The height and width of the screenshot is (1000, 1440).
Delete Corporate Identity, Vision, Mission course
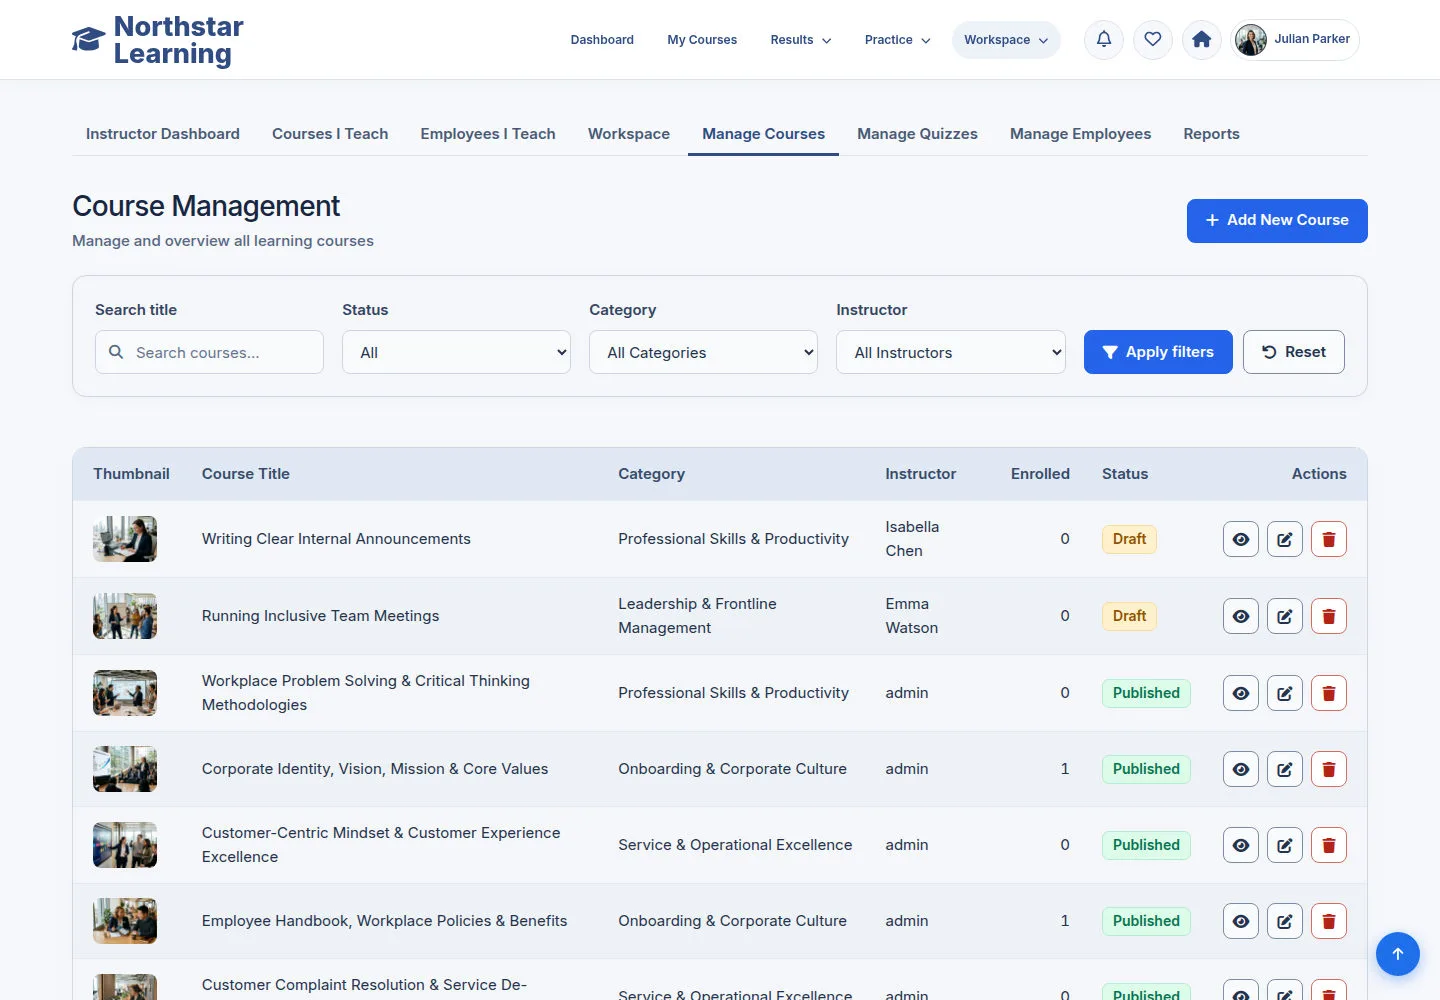tap(1329, 769)
